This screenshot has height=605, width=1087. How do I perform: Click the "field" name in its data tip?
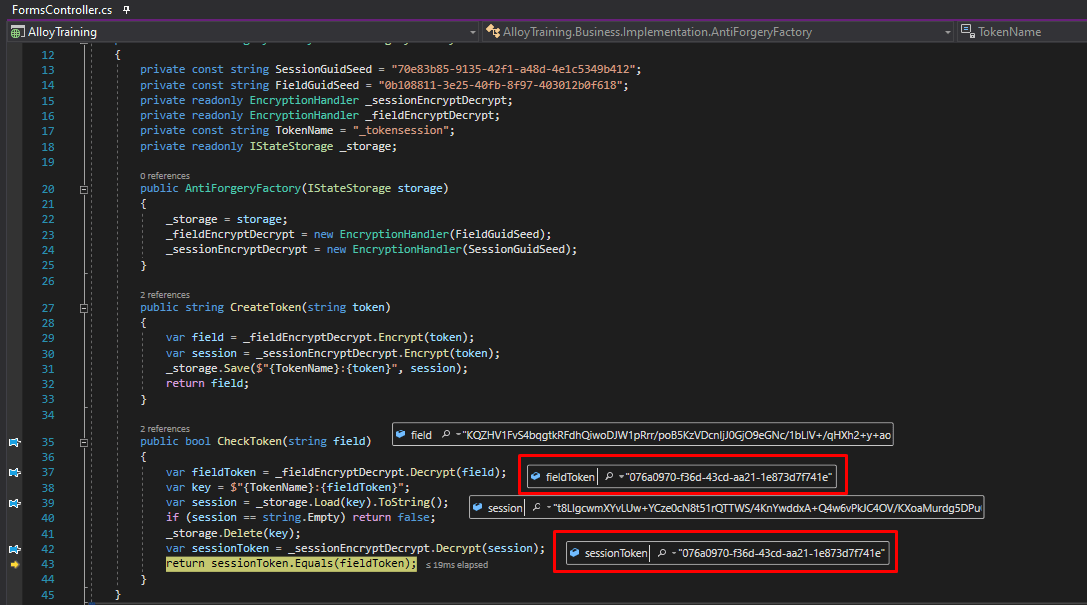(421, 435)
